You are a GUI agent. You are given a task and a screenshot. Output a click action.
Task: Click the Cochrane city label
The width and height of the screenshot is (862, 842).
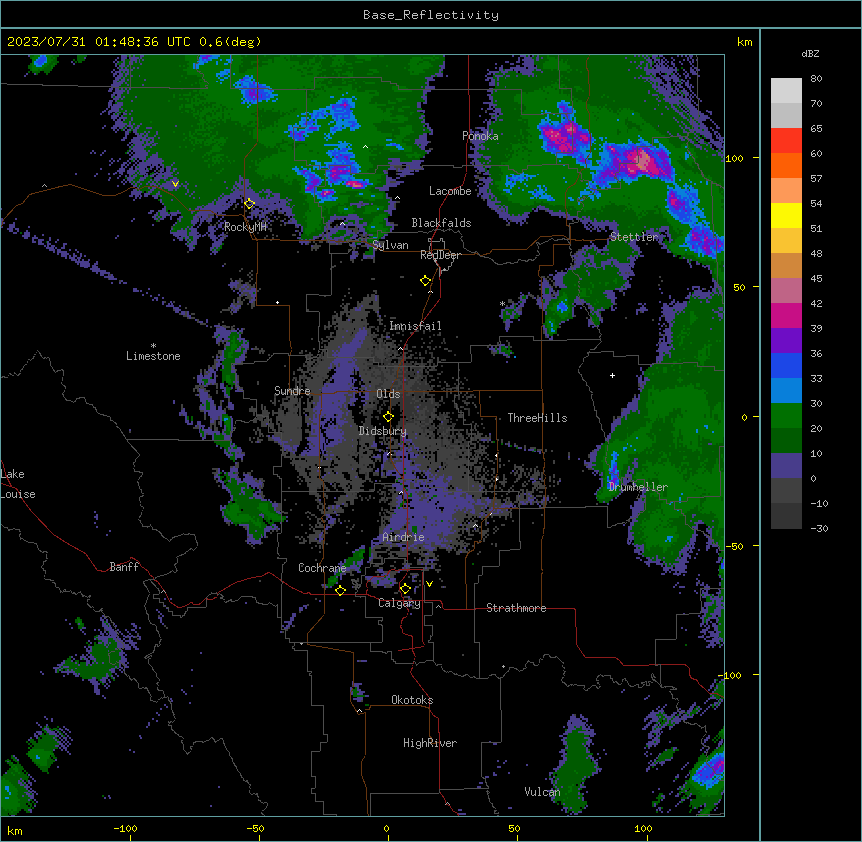[322, 568]
